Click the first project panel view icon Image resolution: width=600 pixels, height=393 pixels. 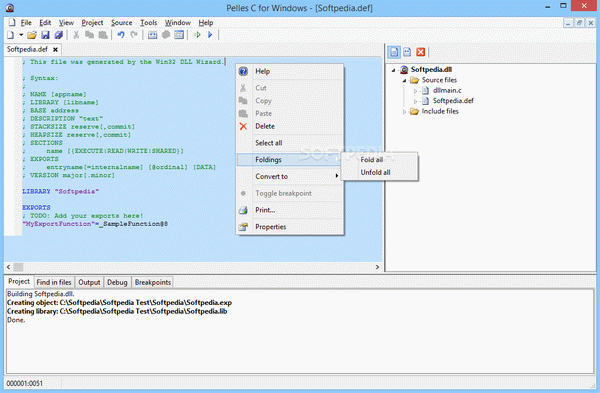click(394, 52)
